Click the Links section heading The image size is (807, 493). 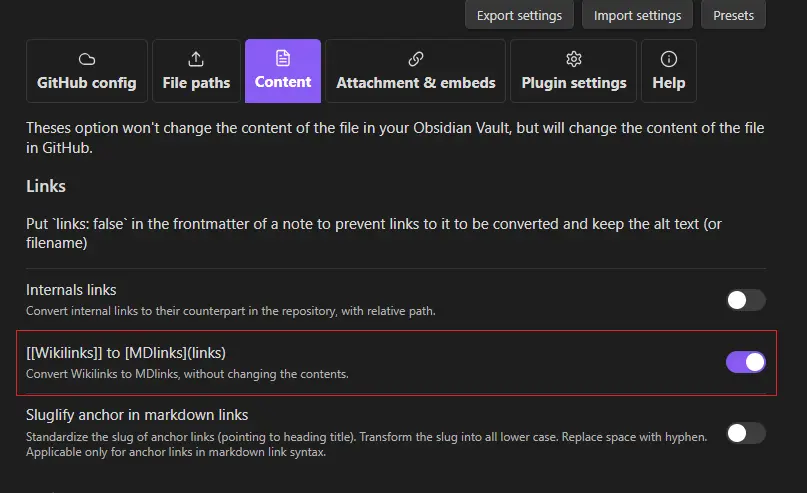click(46, 186)
